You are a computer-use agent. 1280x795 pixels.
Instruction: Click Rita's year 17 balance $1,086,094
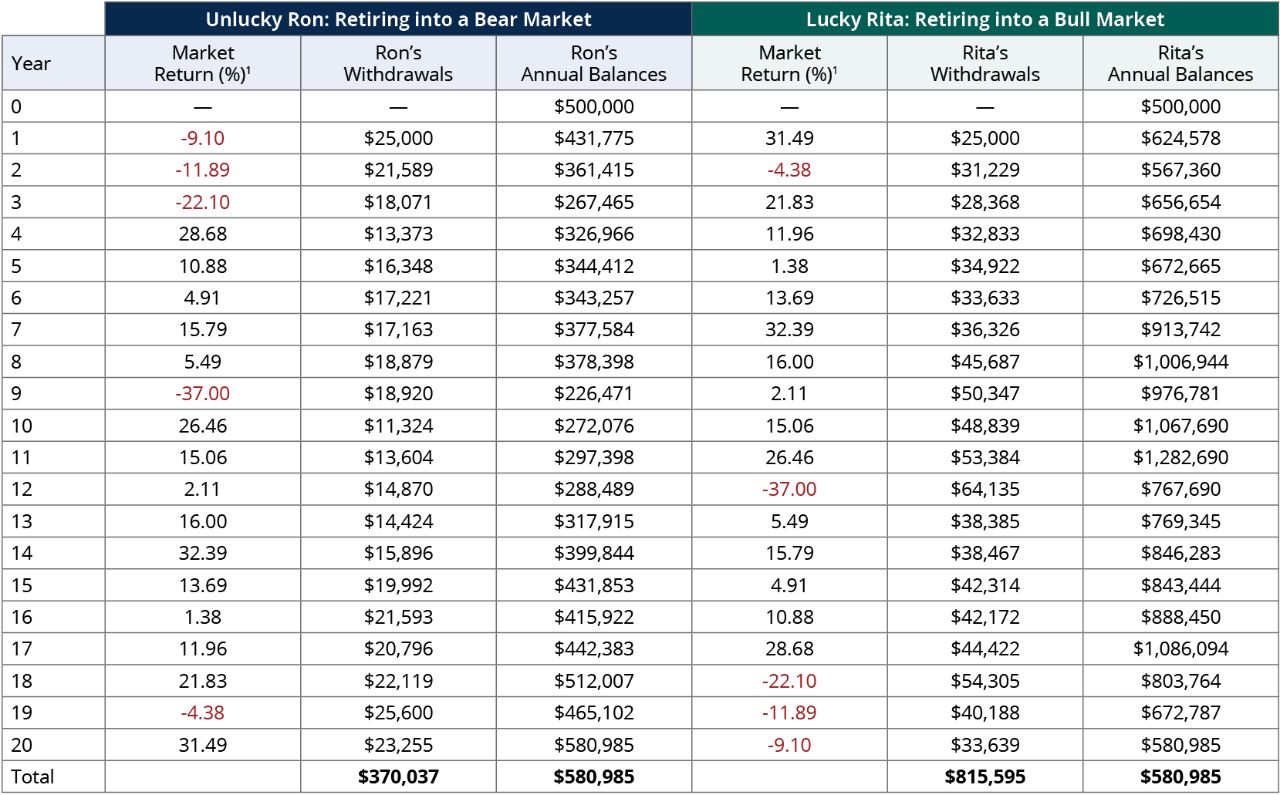tap(1181, 649)
